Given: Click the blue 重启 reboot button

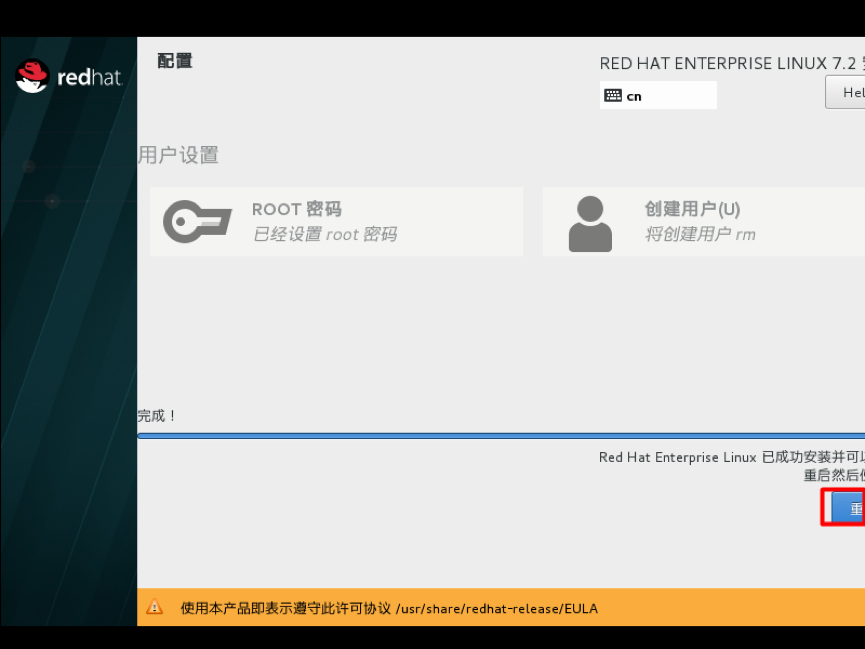Looking at the screenshot, I should 847,508.
